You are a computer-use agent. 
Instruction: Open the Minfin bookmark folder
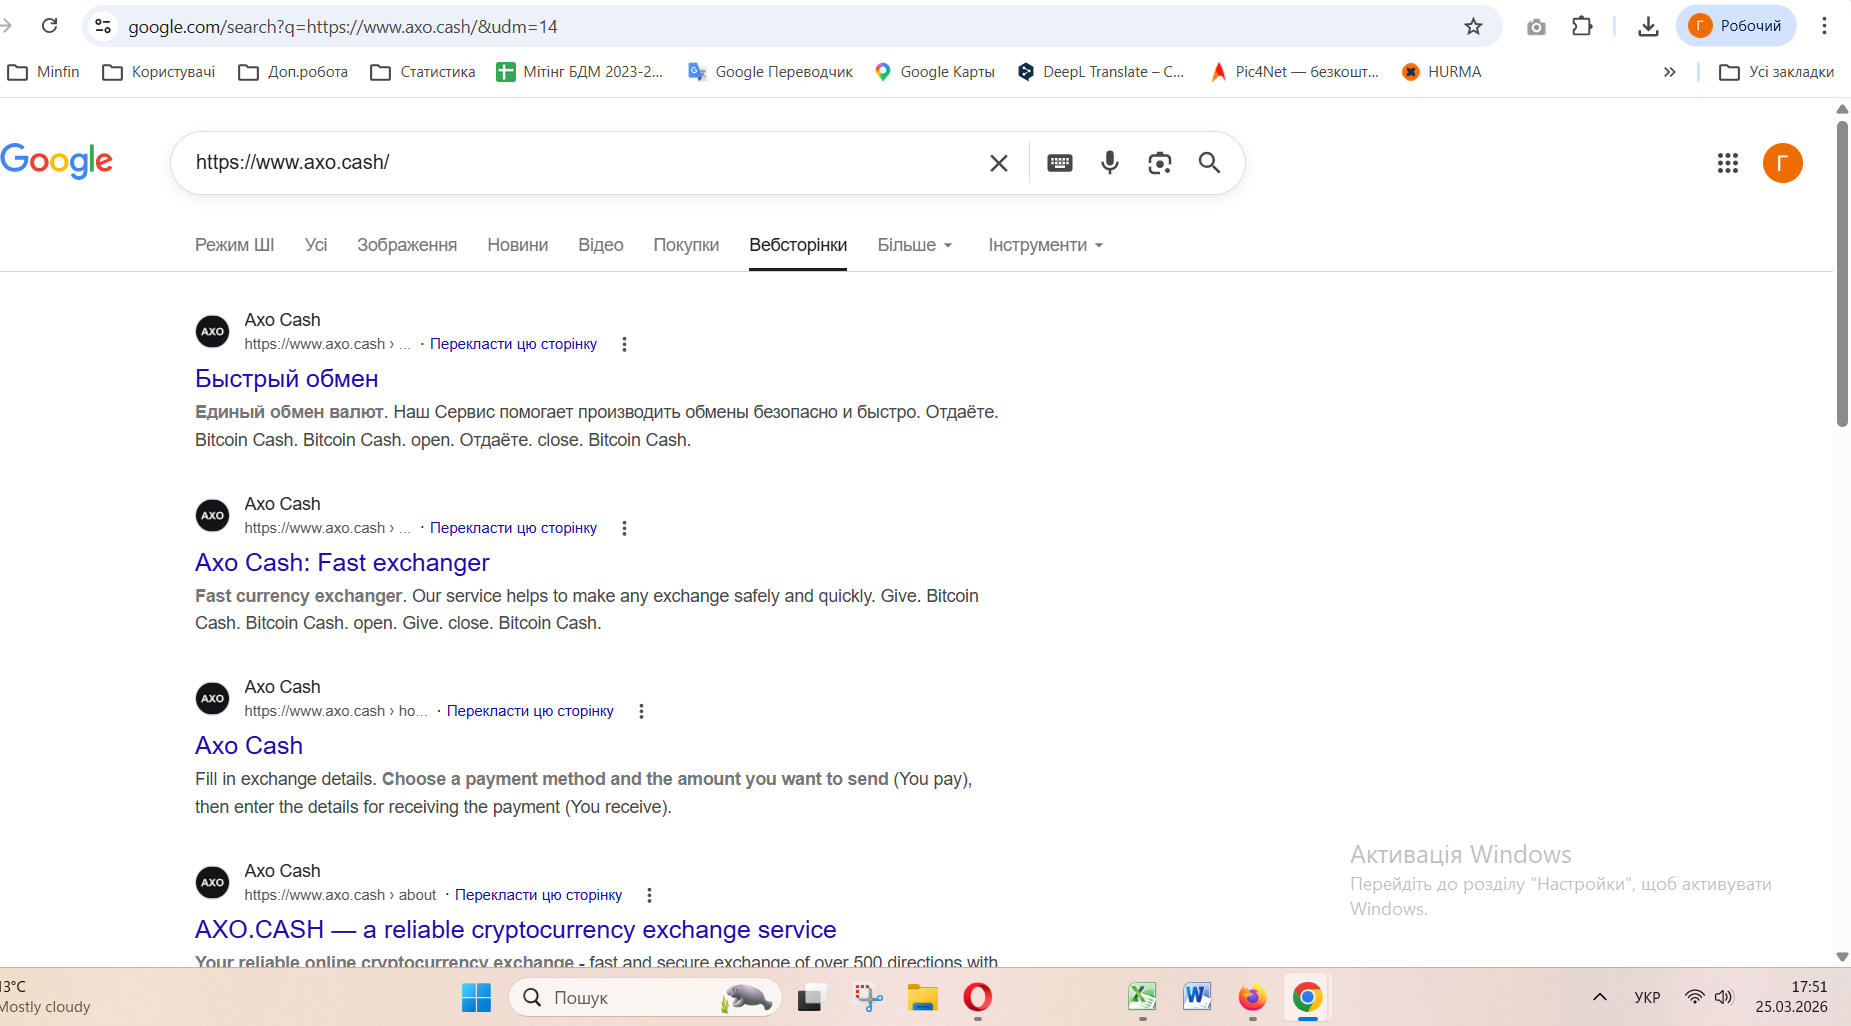[x=43, y=72]
